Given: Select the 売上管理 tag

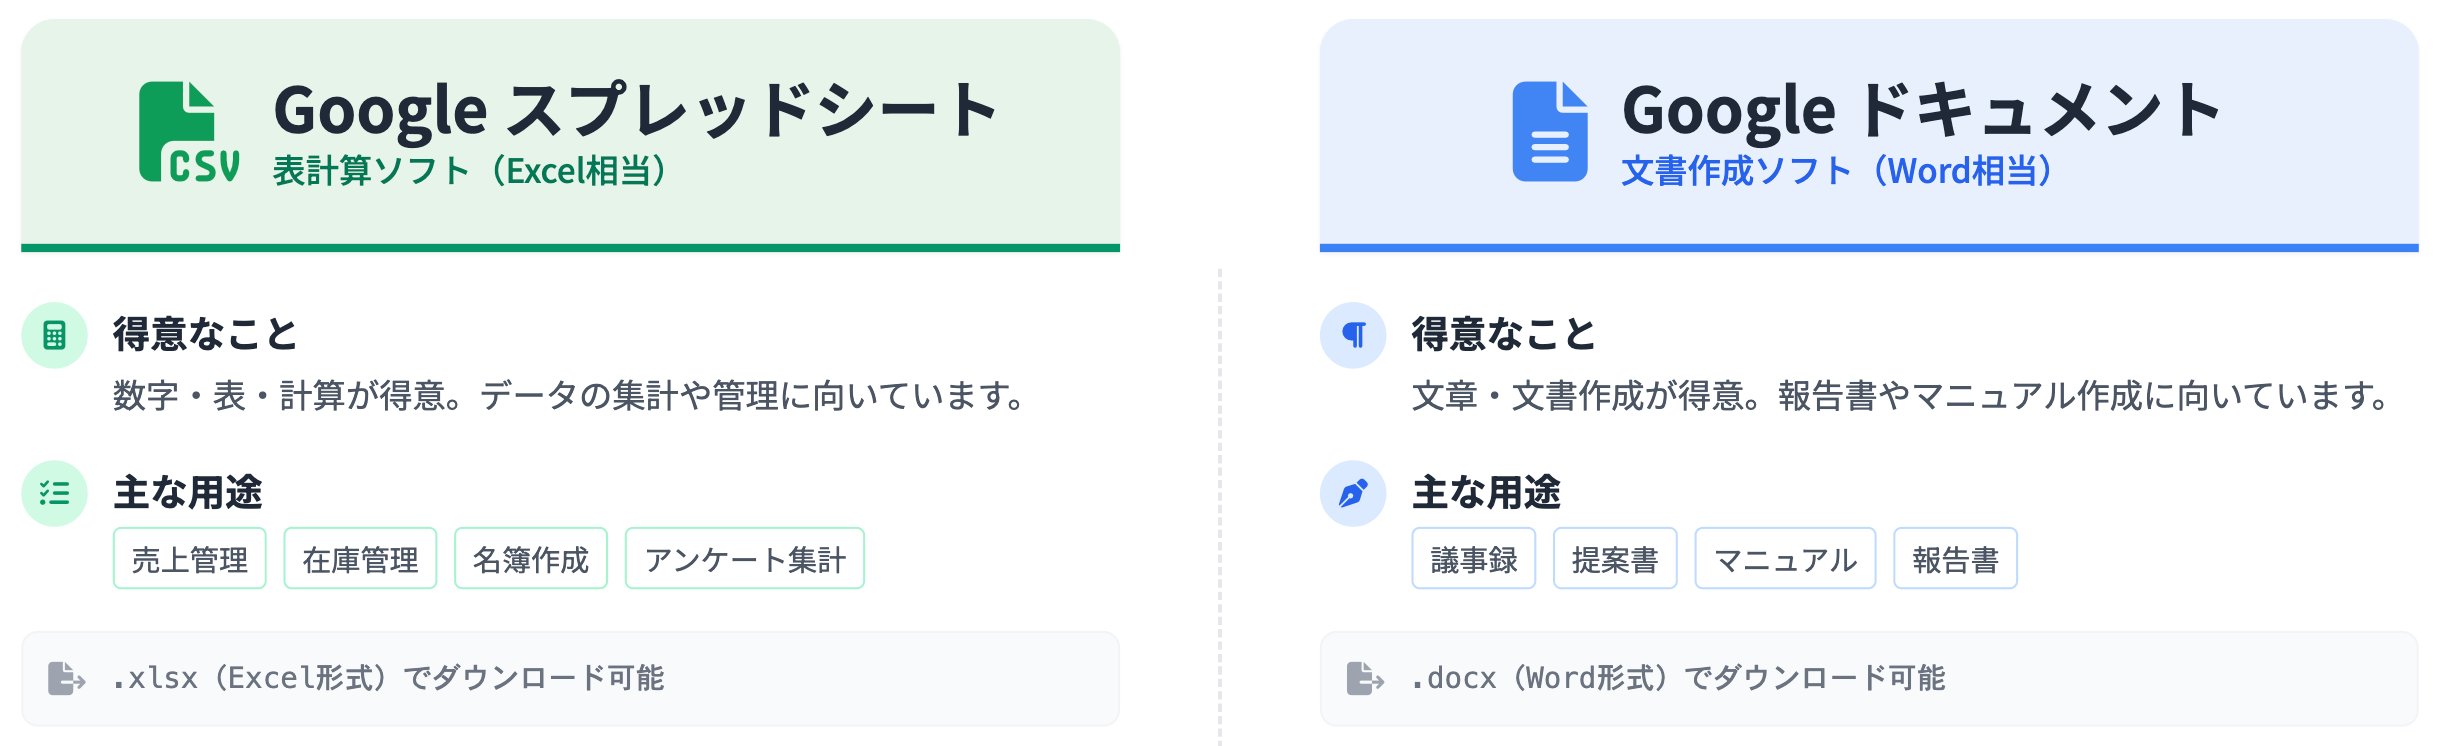Looking at the screenshot, I should tap(190, 559).
